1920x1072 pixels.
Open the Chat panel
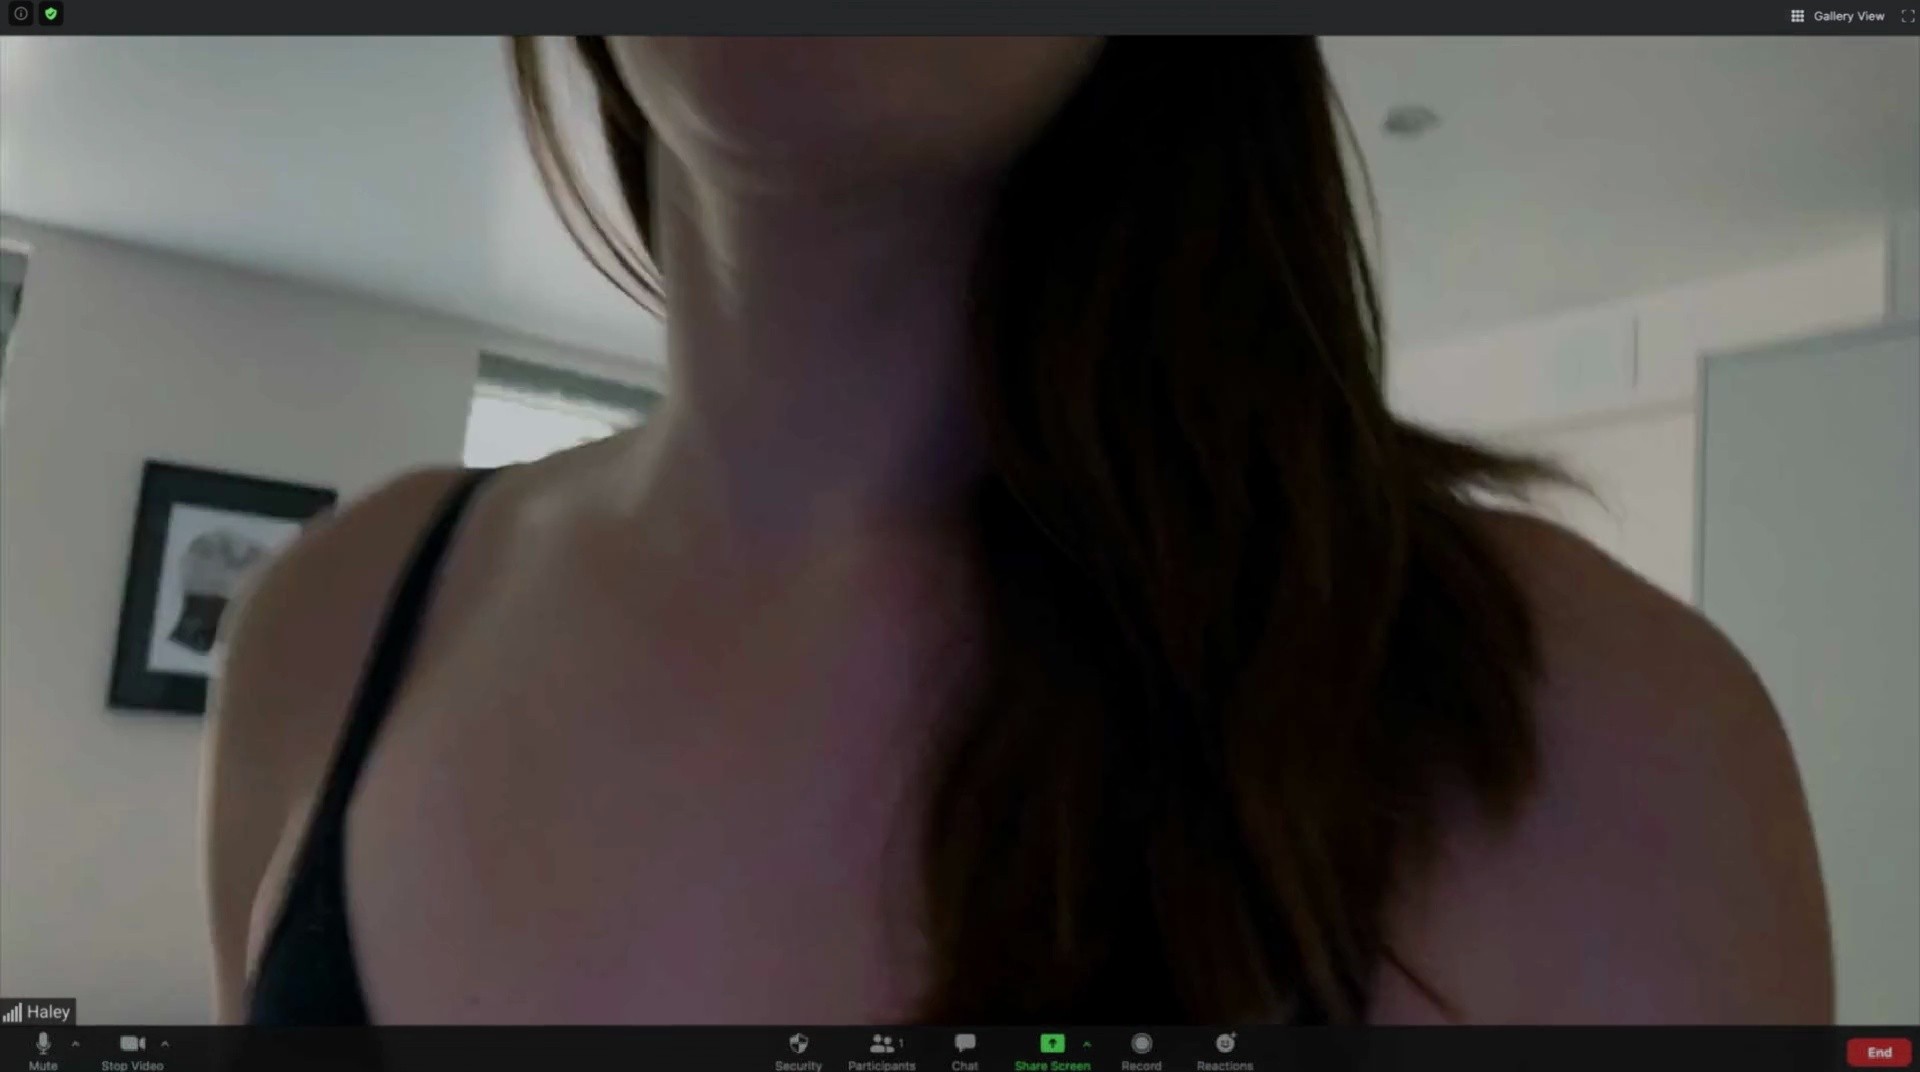(x=965, y=1051)
